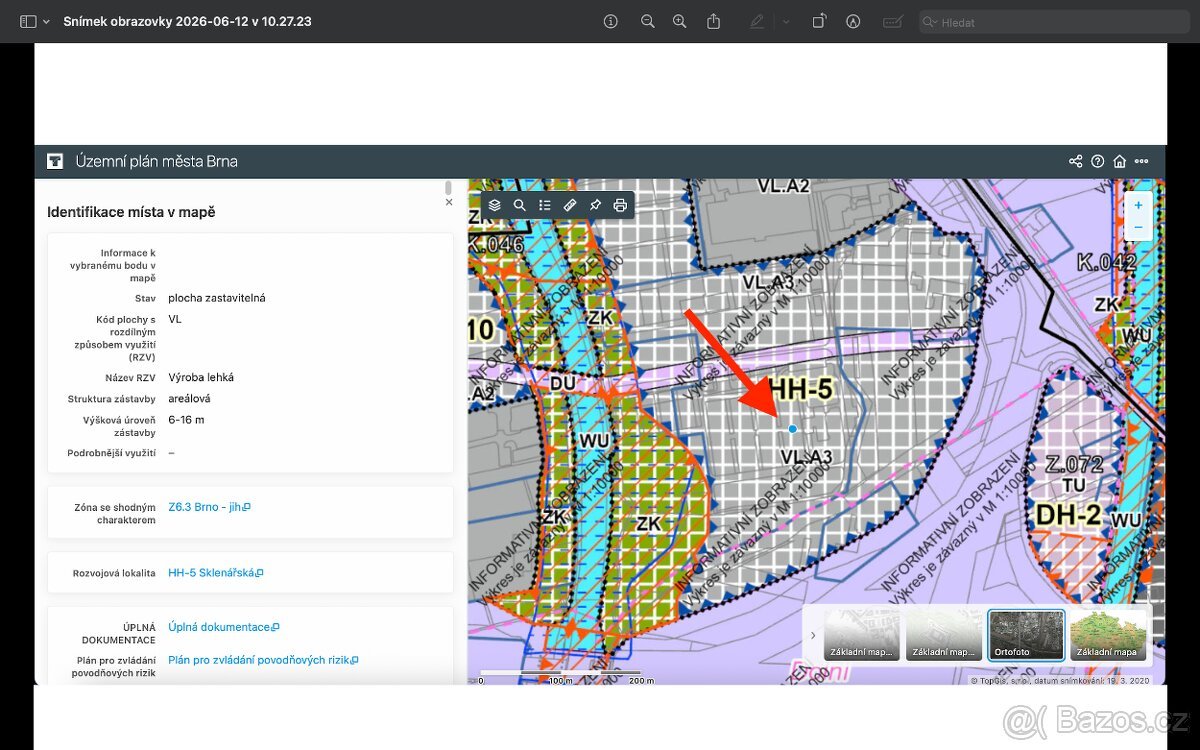Zoom in the map with plus button
Image resolution: width=1200 pixels, height=750 pixels.
coord(1138,204)
